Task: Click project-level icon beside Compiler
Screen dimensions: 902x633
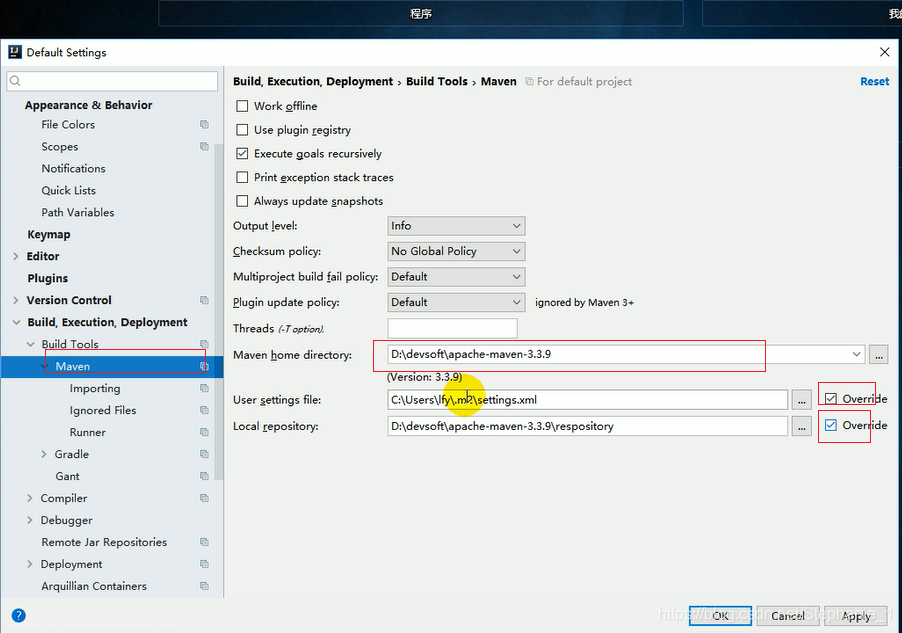Action: (204, 498)
